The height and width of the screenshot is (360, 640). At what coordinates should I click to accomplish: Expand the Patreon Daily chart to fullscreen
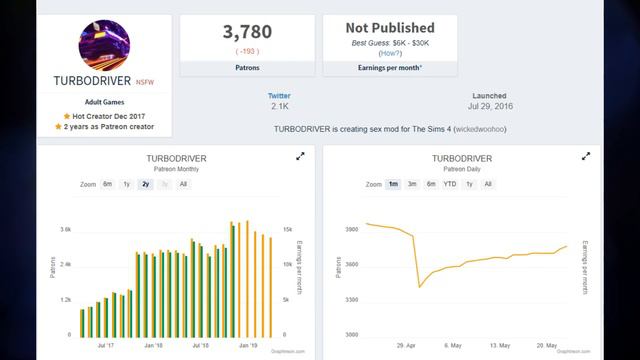point(586,156)
